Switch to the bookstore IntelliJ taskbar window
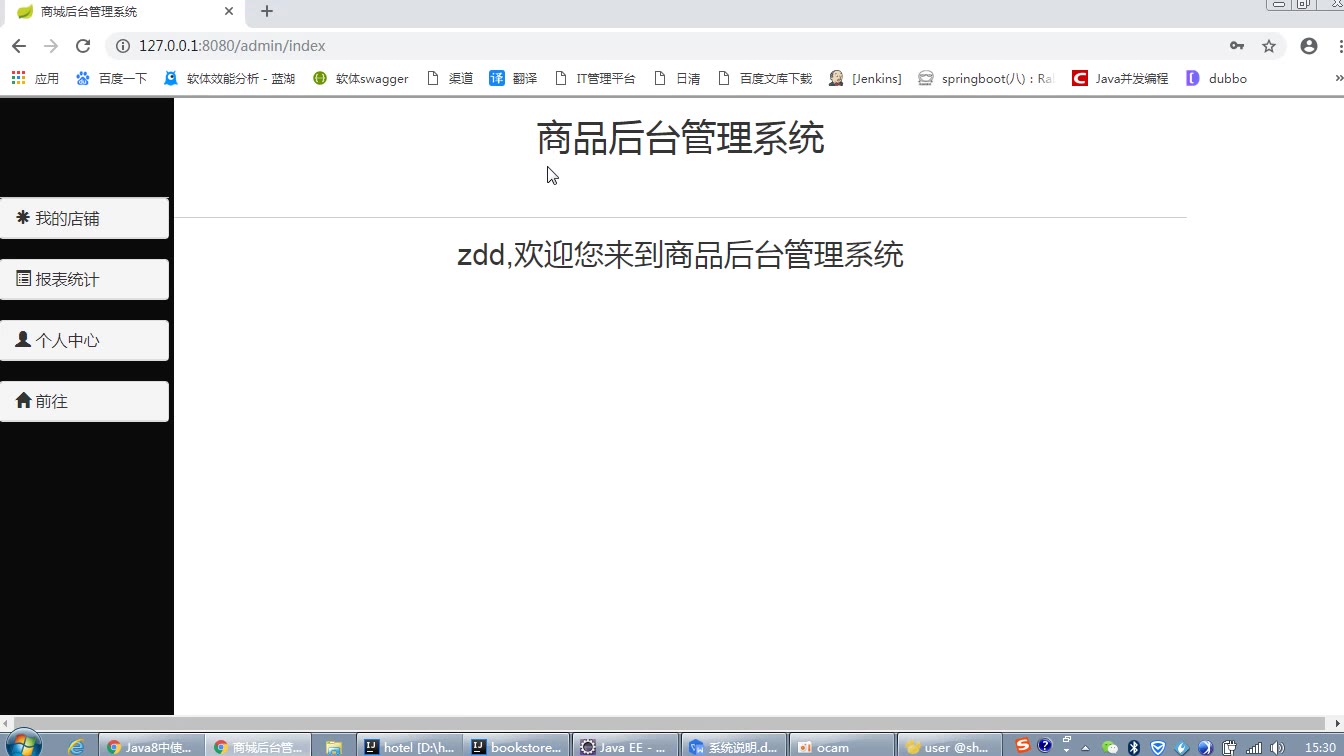This screenshot has width=1344, height=756. pos(518,746)
